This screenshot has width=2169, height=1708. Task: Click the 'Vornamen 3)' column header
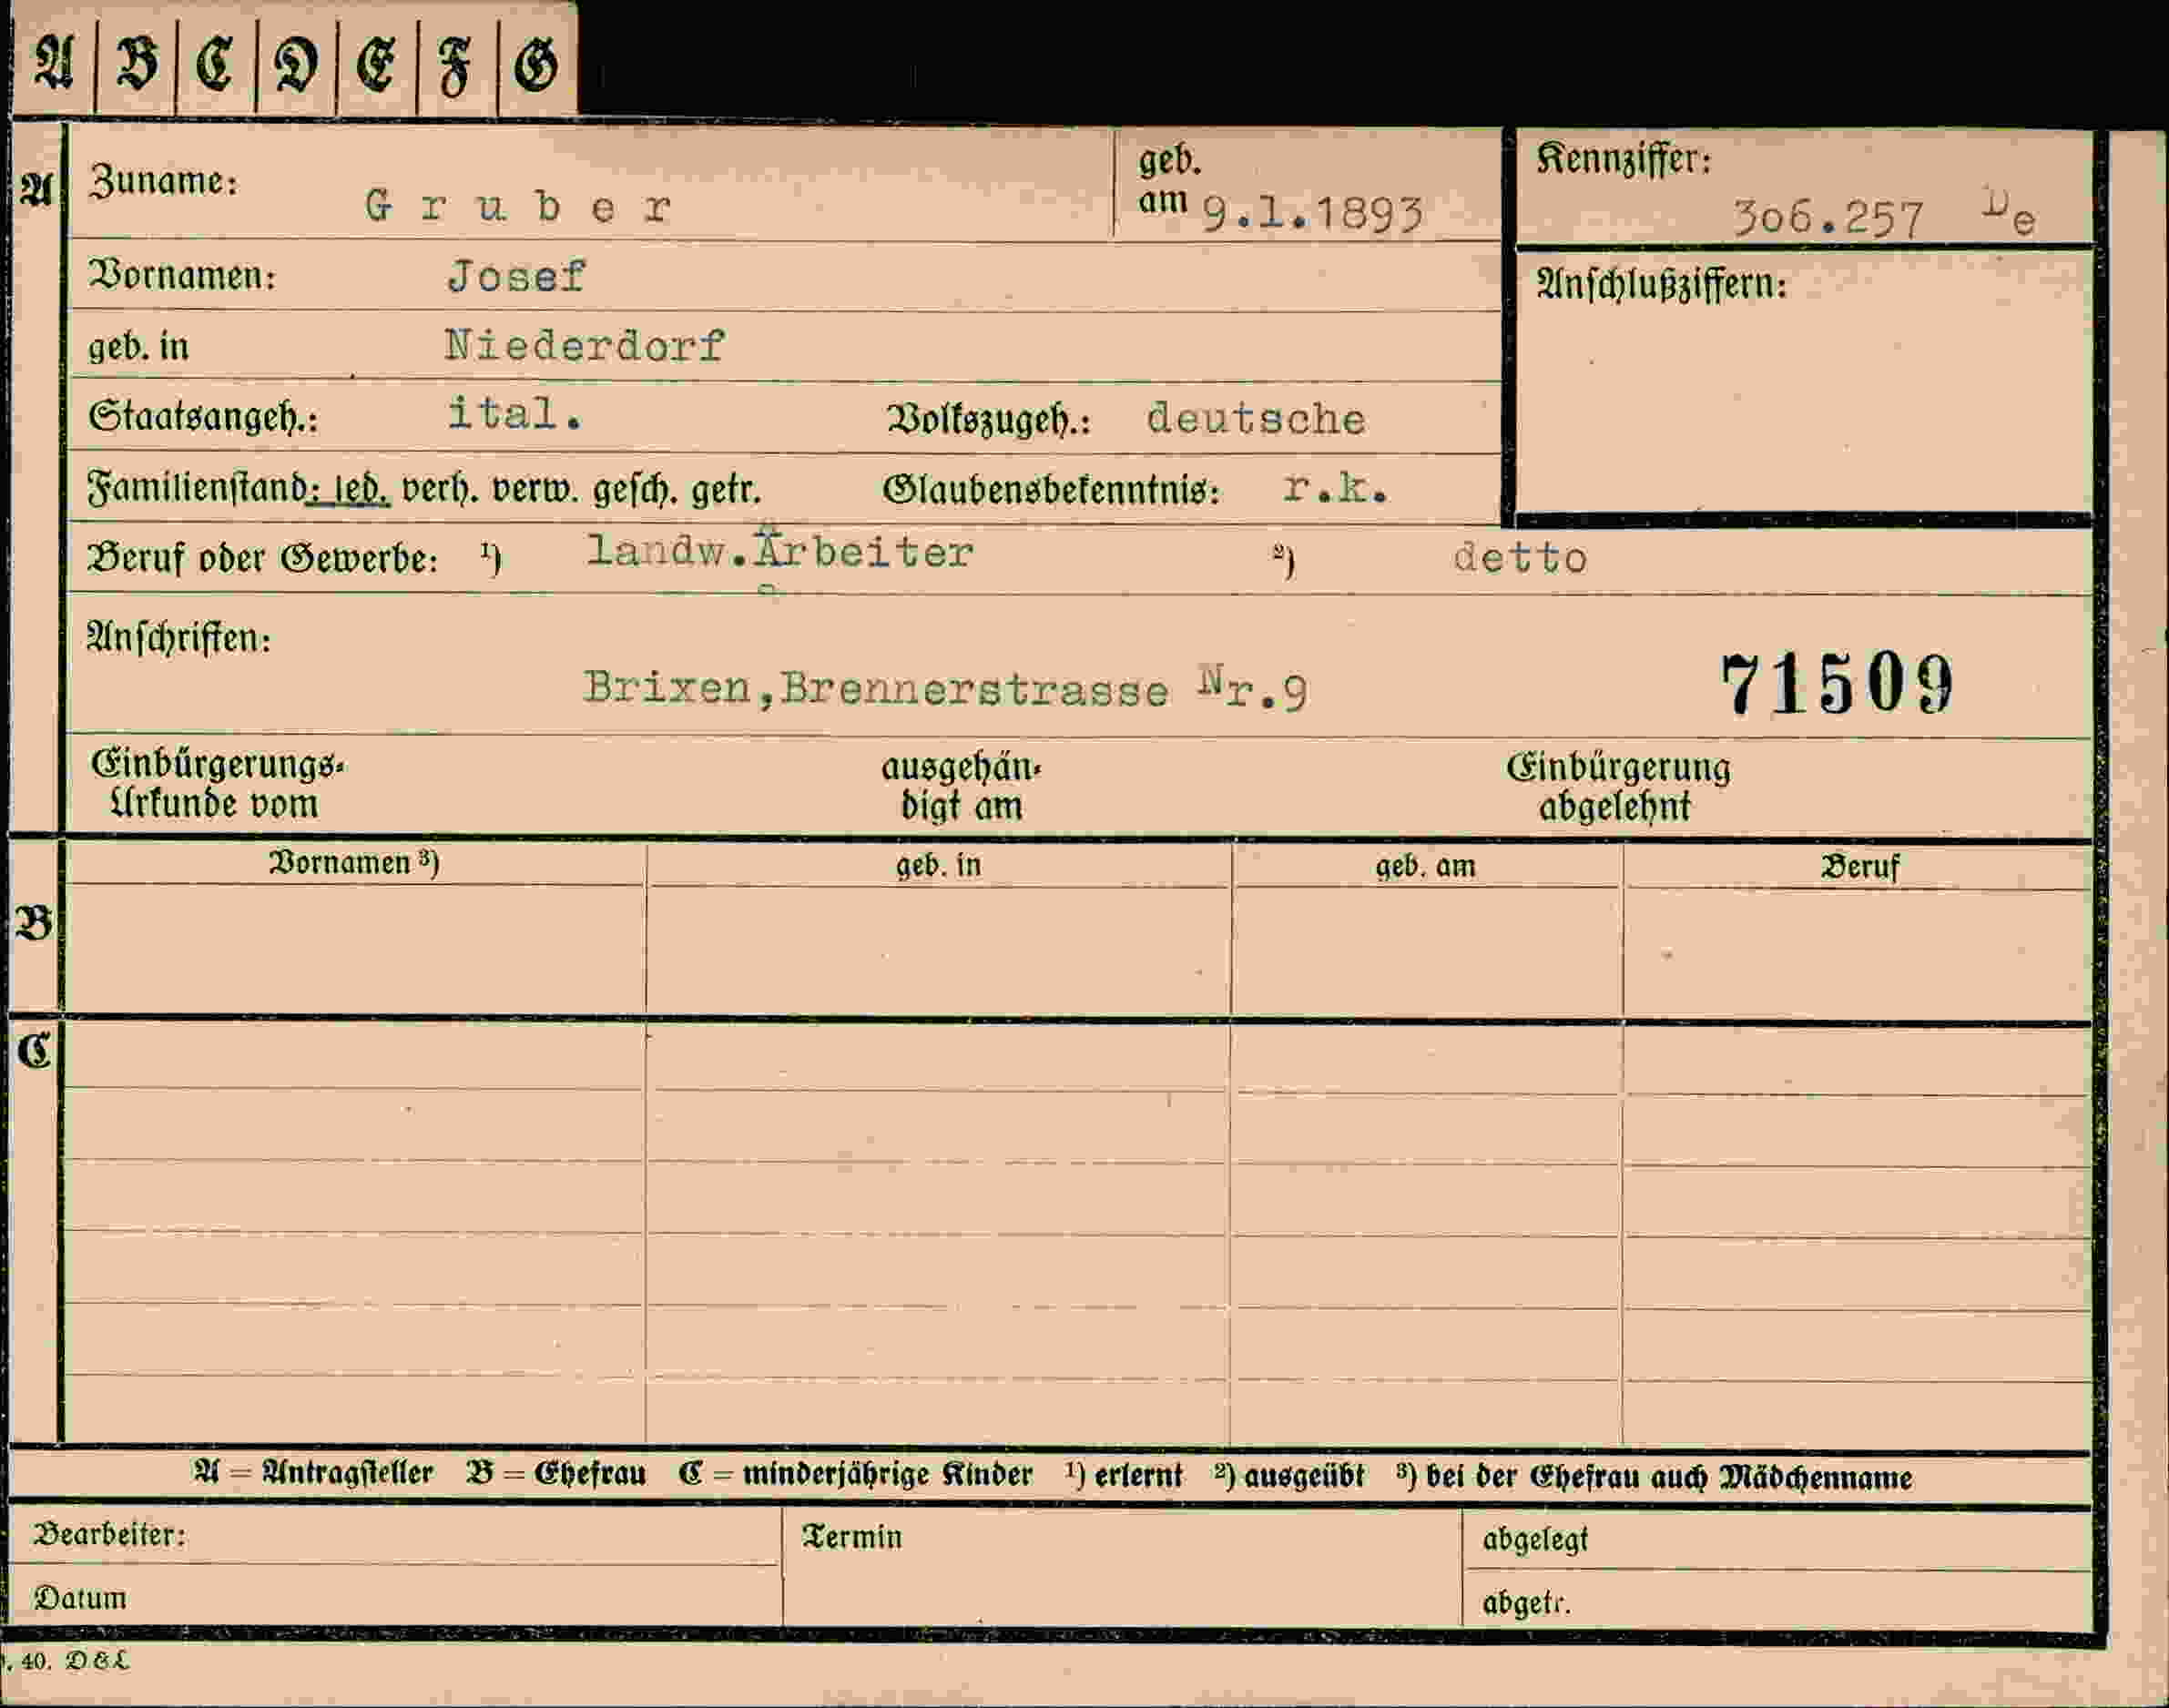pyautogui.click(x=354, y=862)
